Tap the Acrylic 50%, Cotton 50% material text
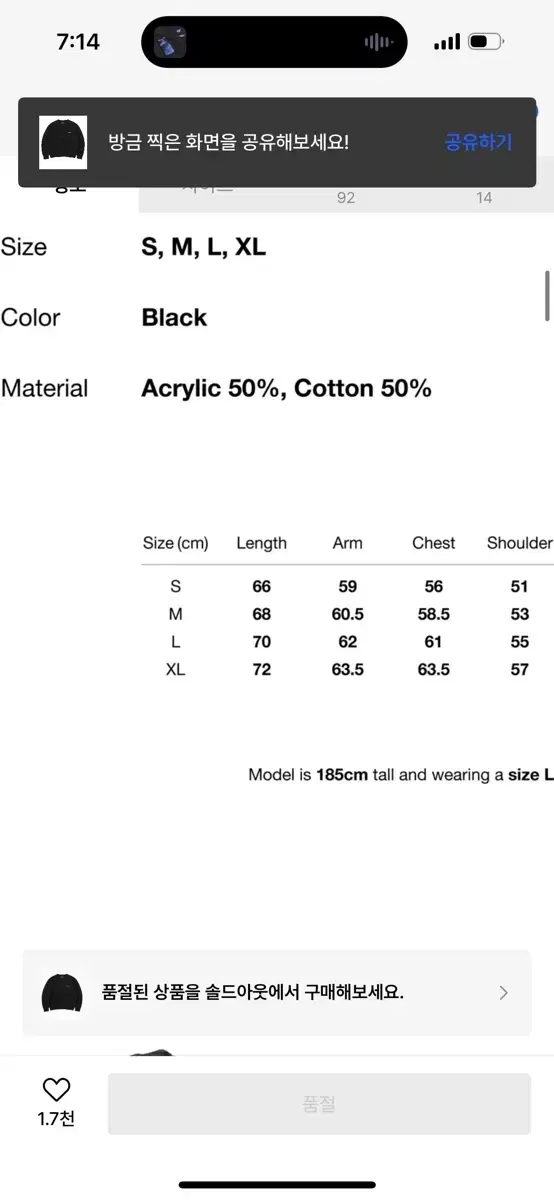 286,388
